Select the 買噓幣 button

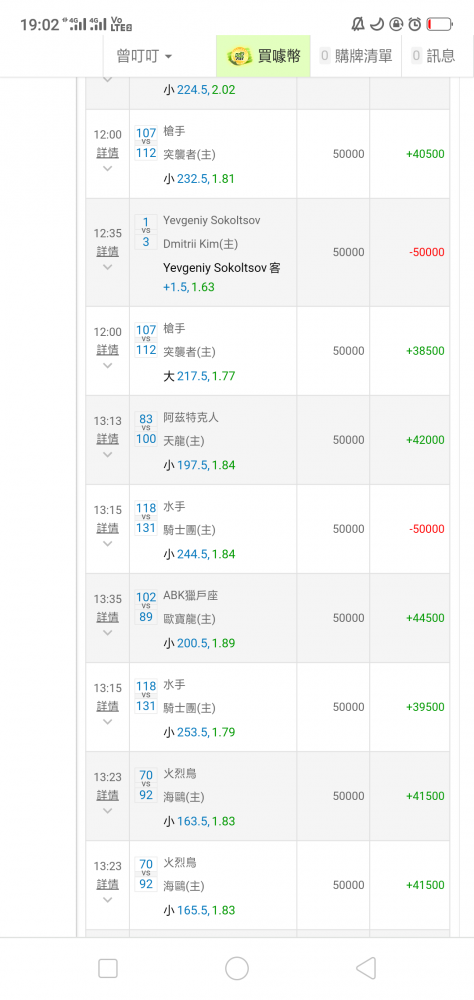(263, 56)
